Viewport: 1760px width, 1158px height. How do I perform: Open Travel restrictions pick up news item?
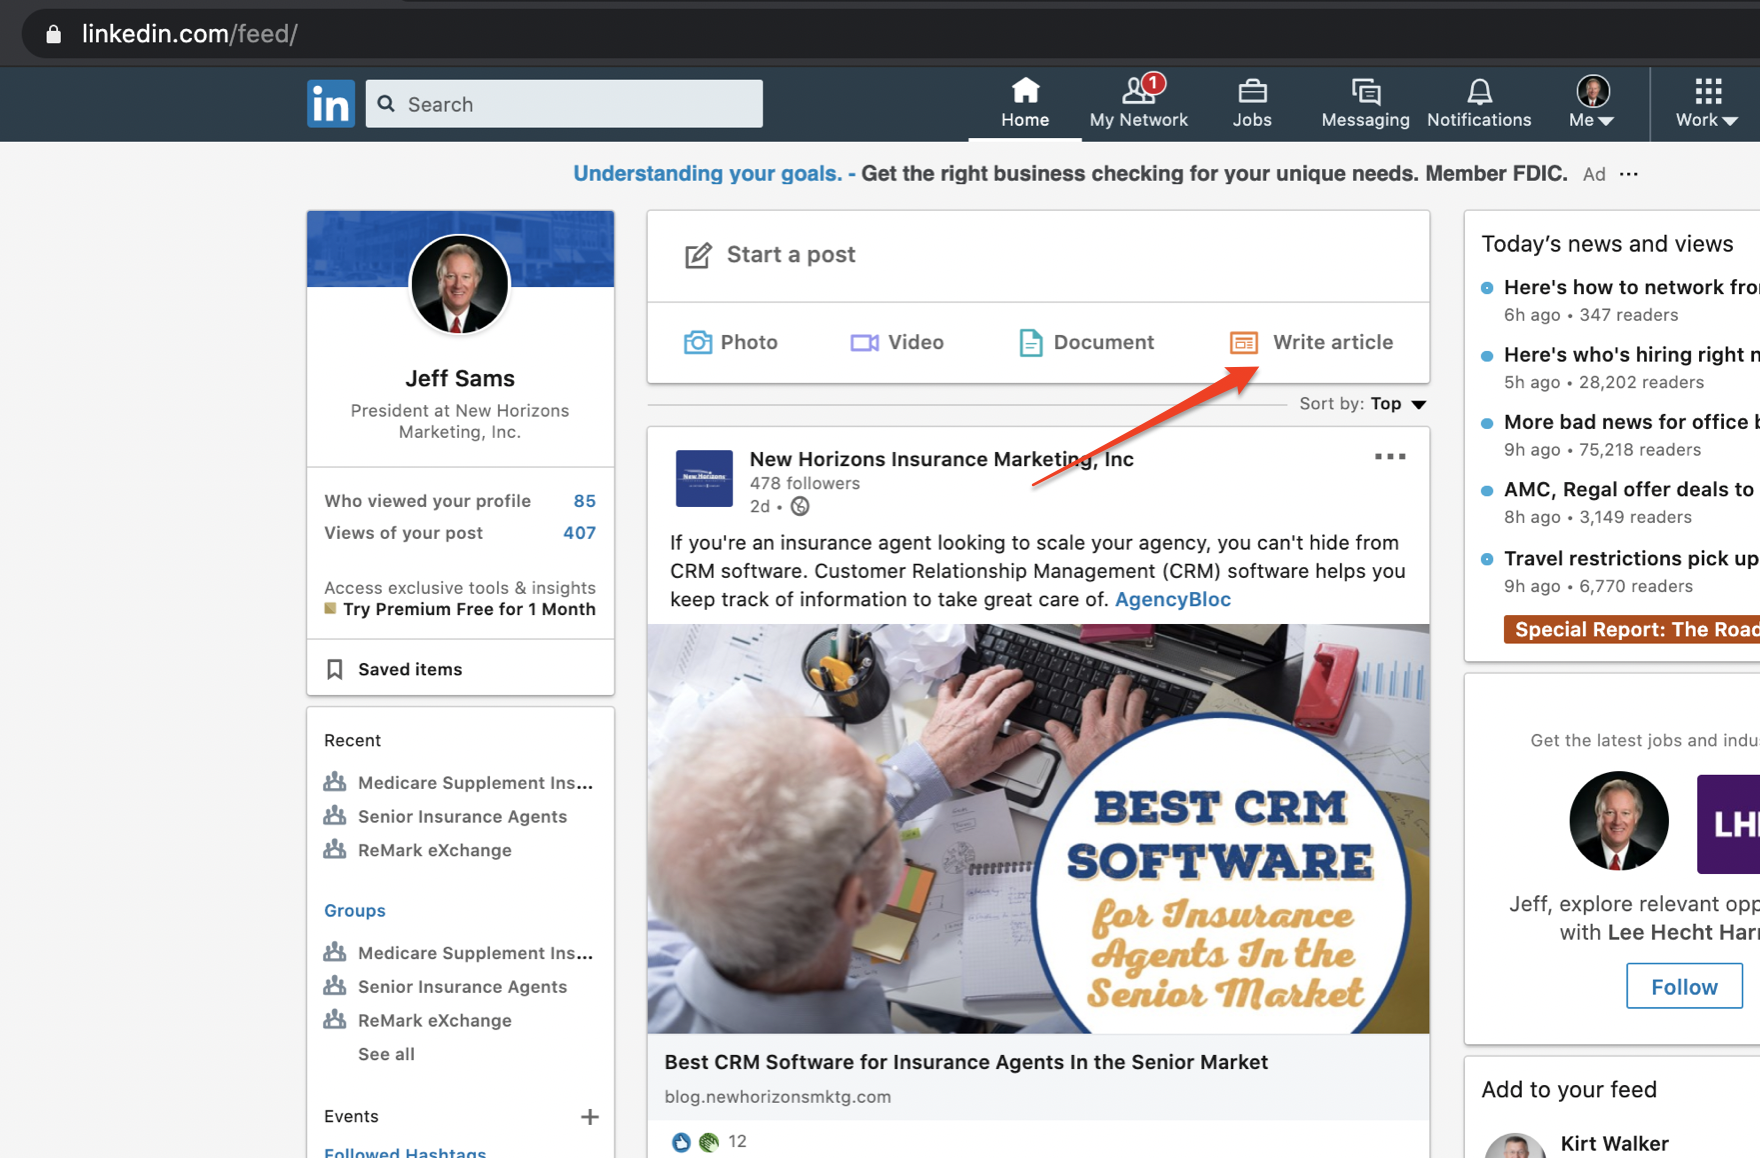(1630, 558)
